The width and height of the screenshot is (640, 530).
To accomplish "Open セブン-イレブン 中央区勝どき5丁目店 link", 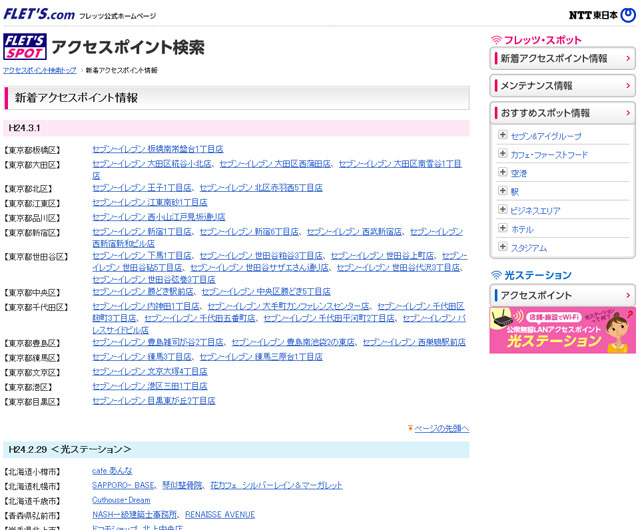I will pyautogui.click(x=266, y=292).
